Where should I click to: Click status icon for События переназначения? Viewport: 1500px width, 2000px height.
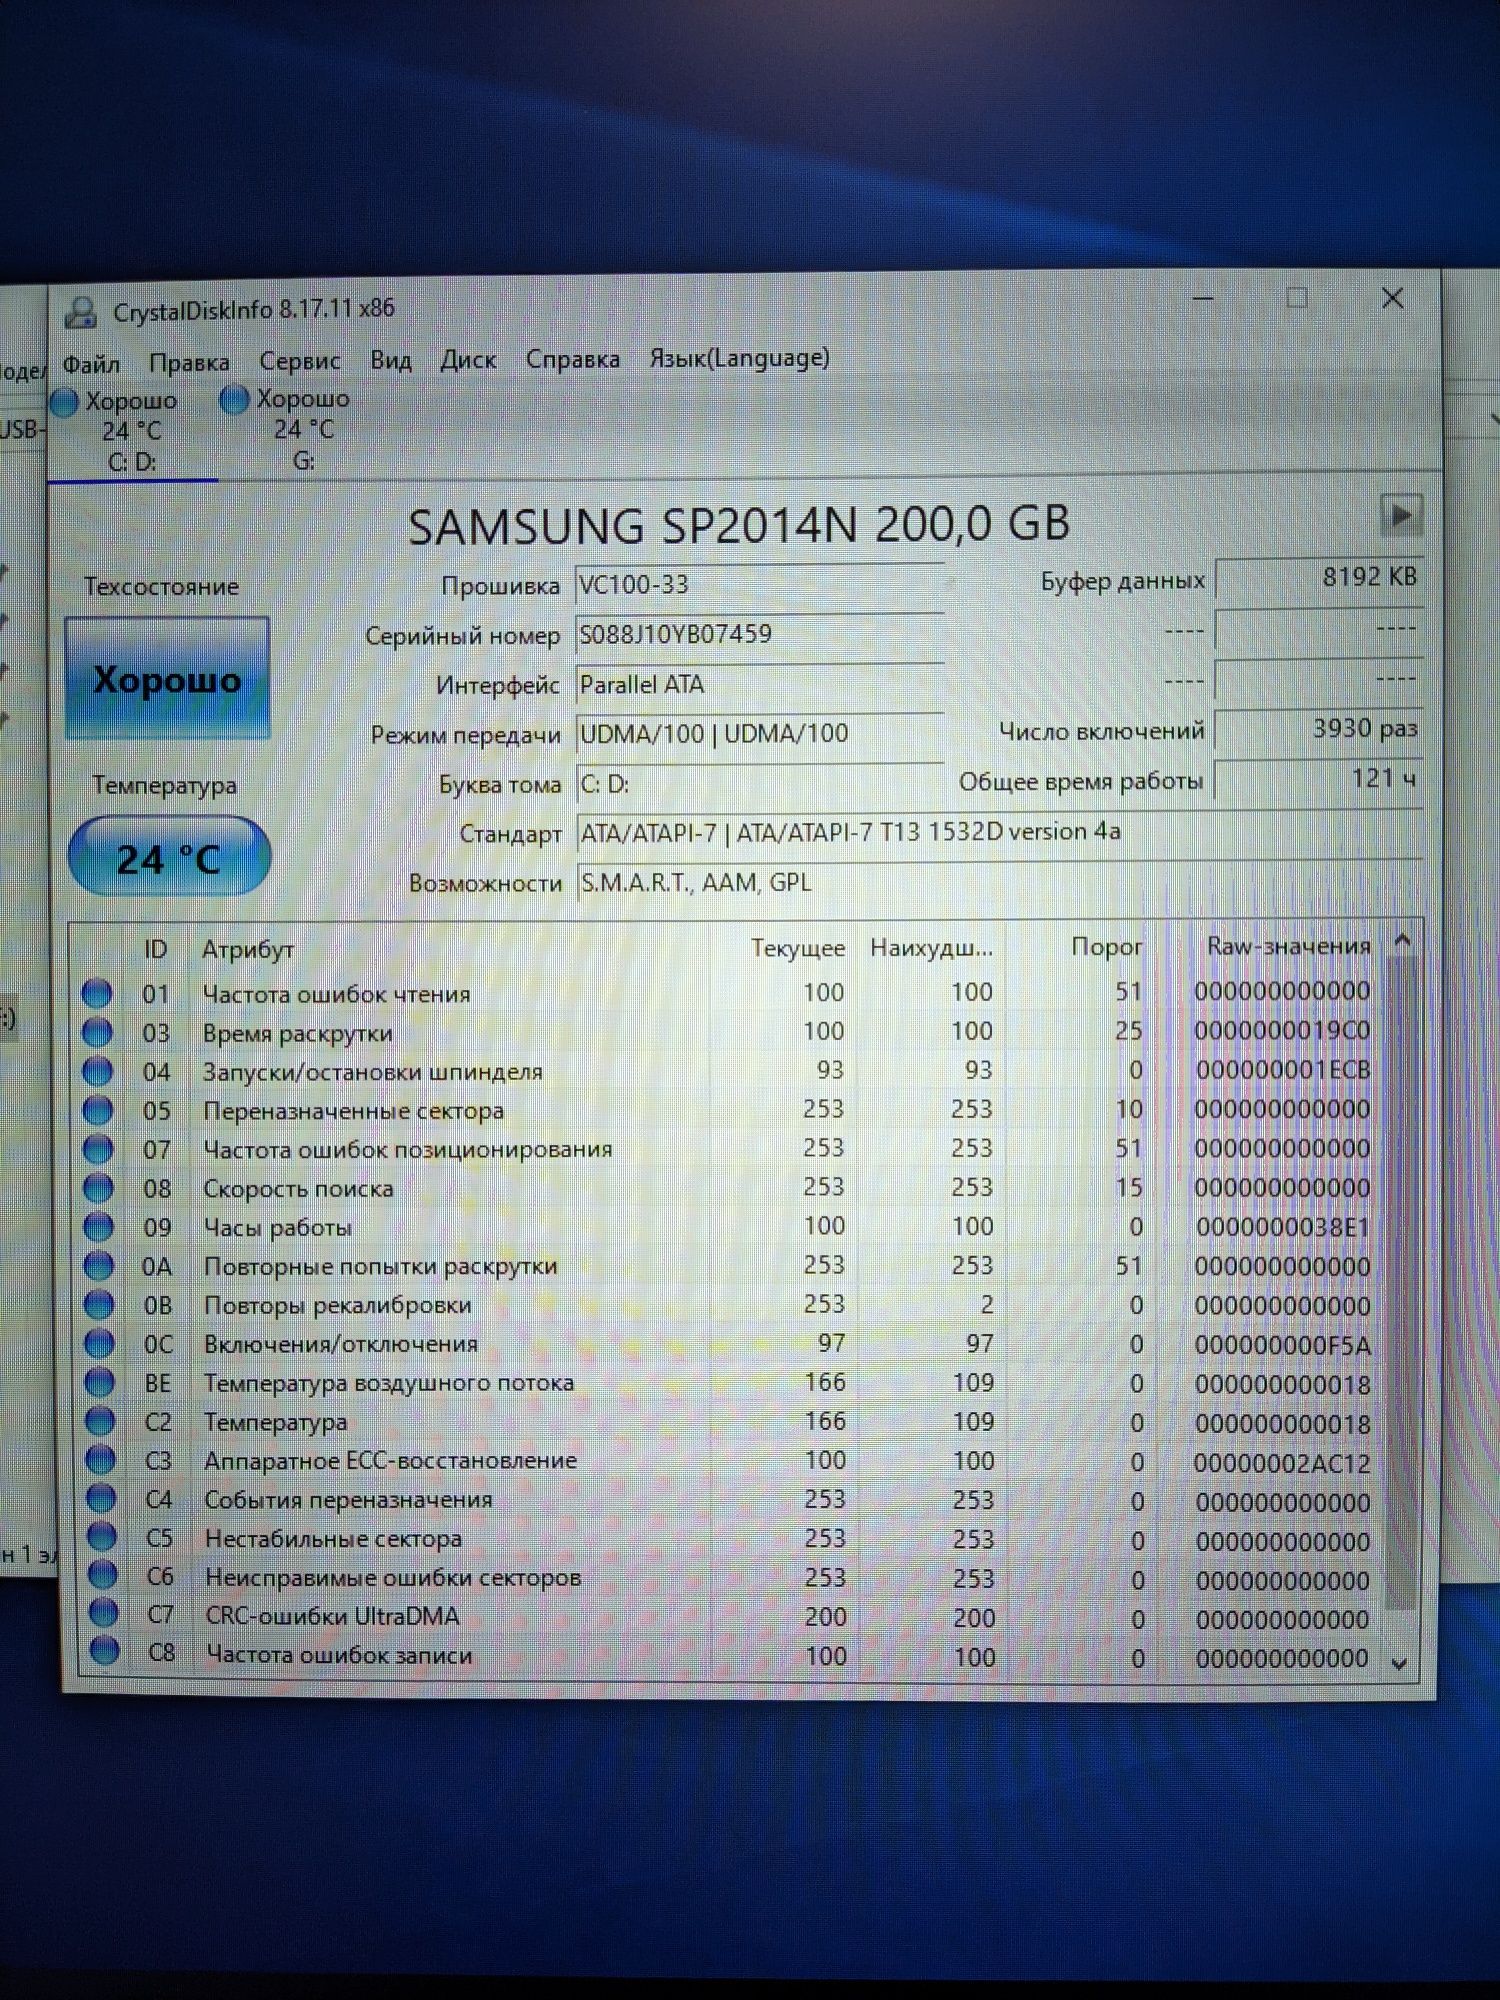[x=101, y=1499]
